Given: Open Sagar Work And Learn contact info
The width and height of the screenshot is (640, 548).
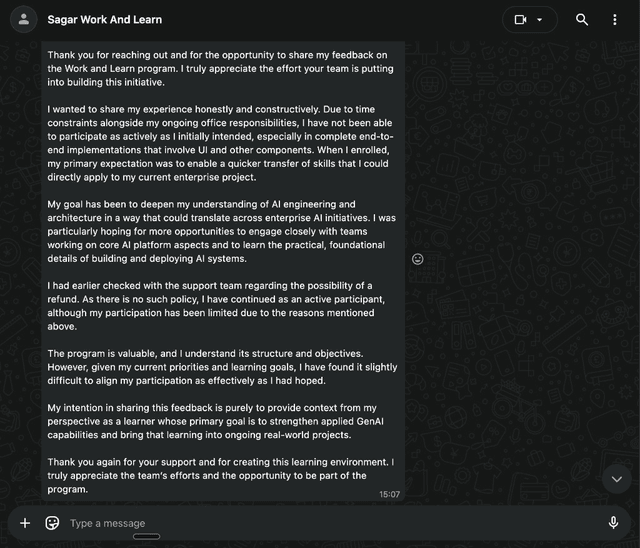Looking at the screenshot, I should coord(105,19).
